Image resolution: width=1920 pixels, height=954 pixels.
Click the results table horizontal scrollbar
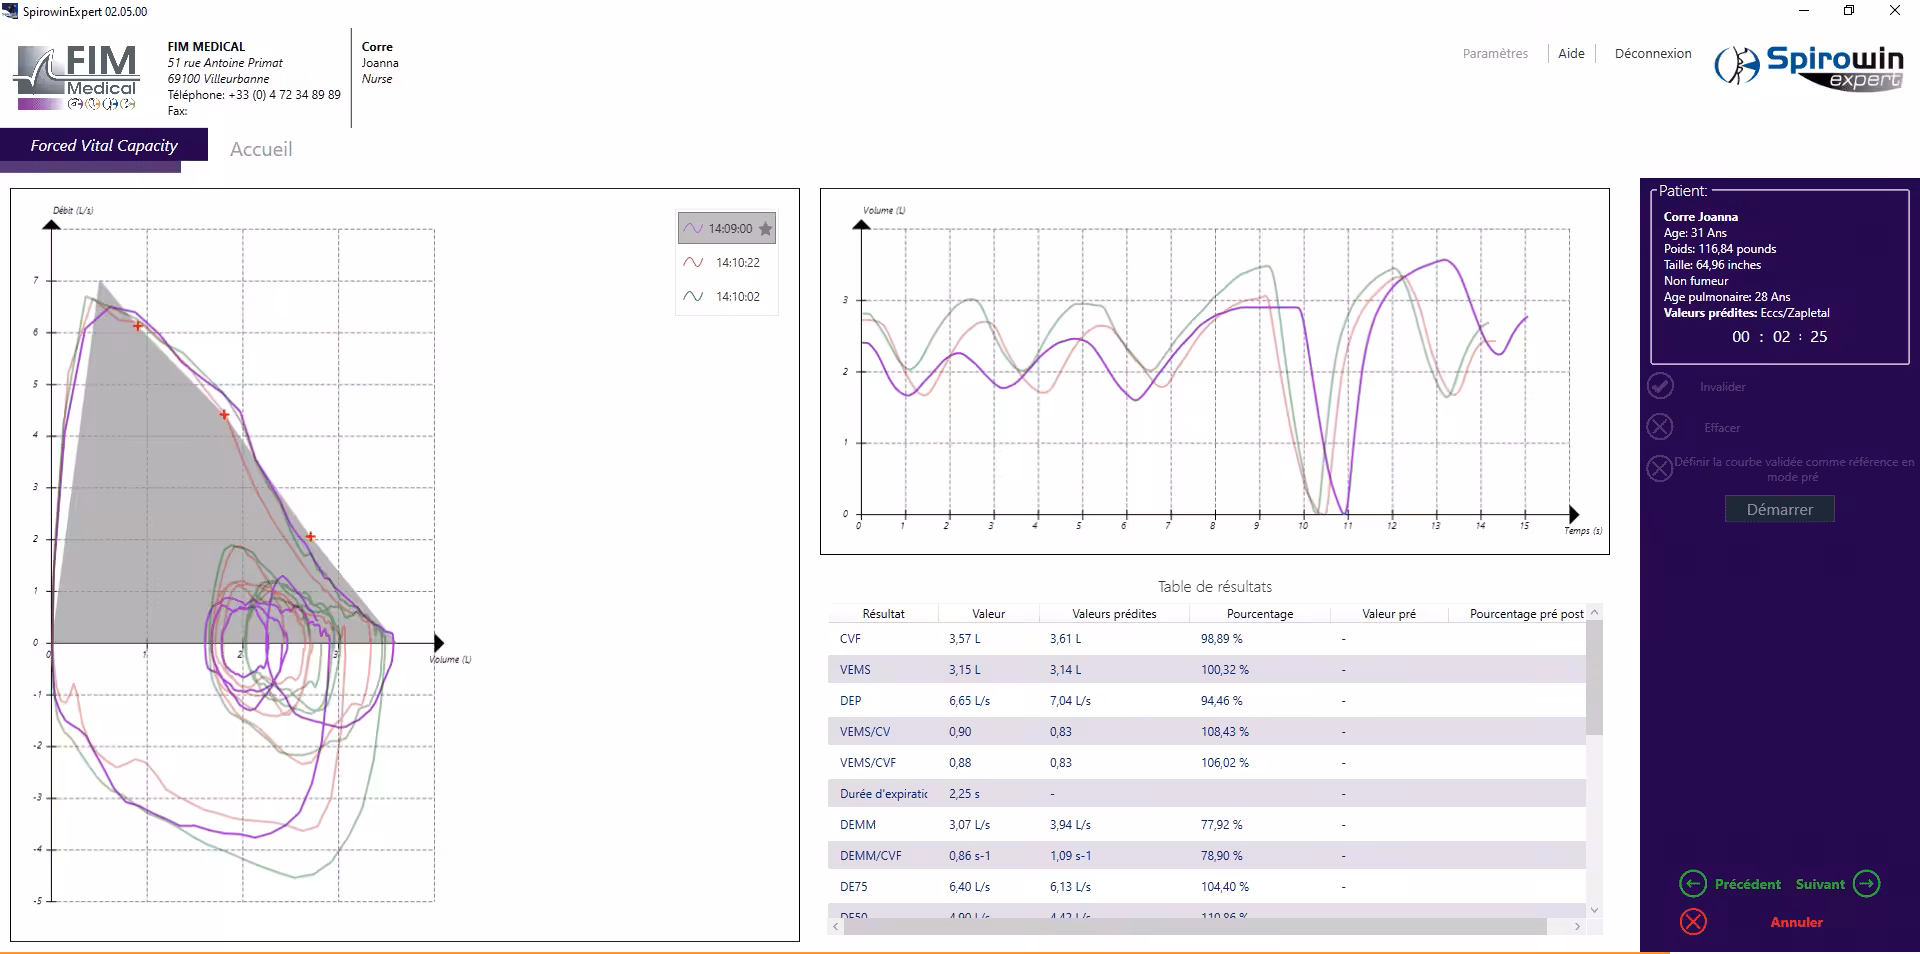[1194, 927]
